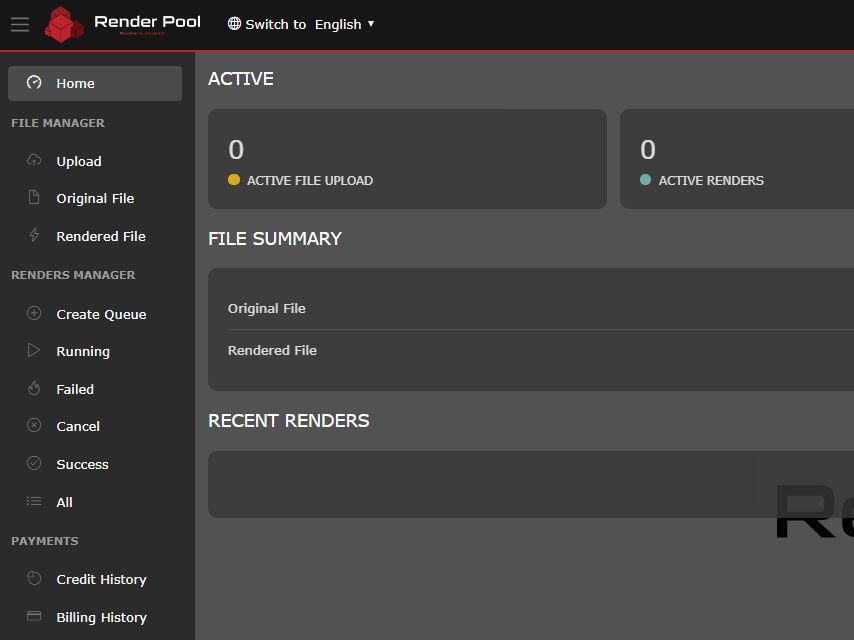Open the Original File section via its document icon
854x640 pixels.
pos(33,198)
